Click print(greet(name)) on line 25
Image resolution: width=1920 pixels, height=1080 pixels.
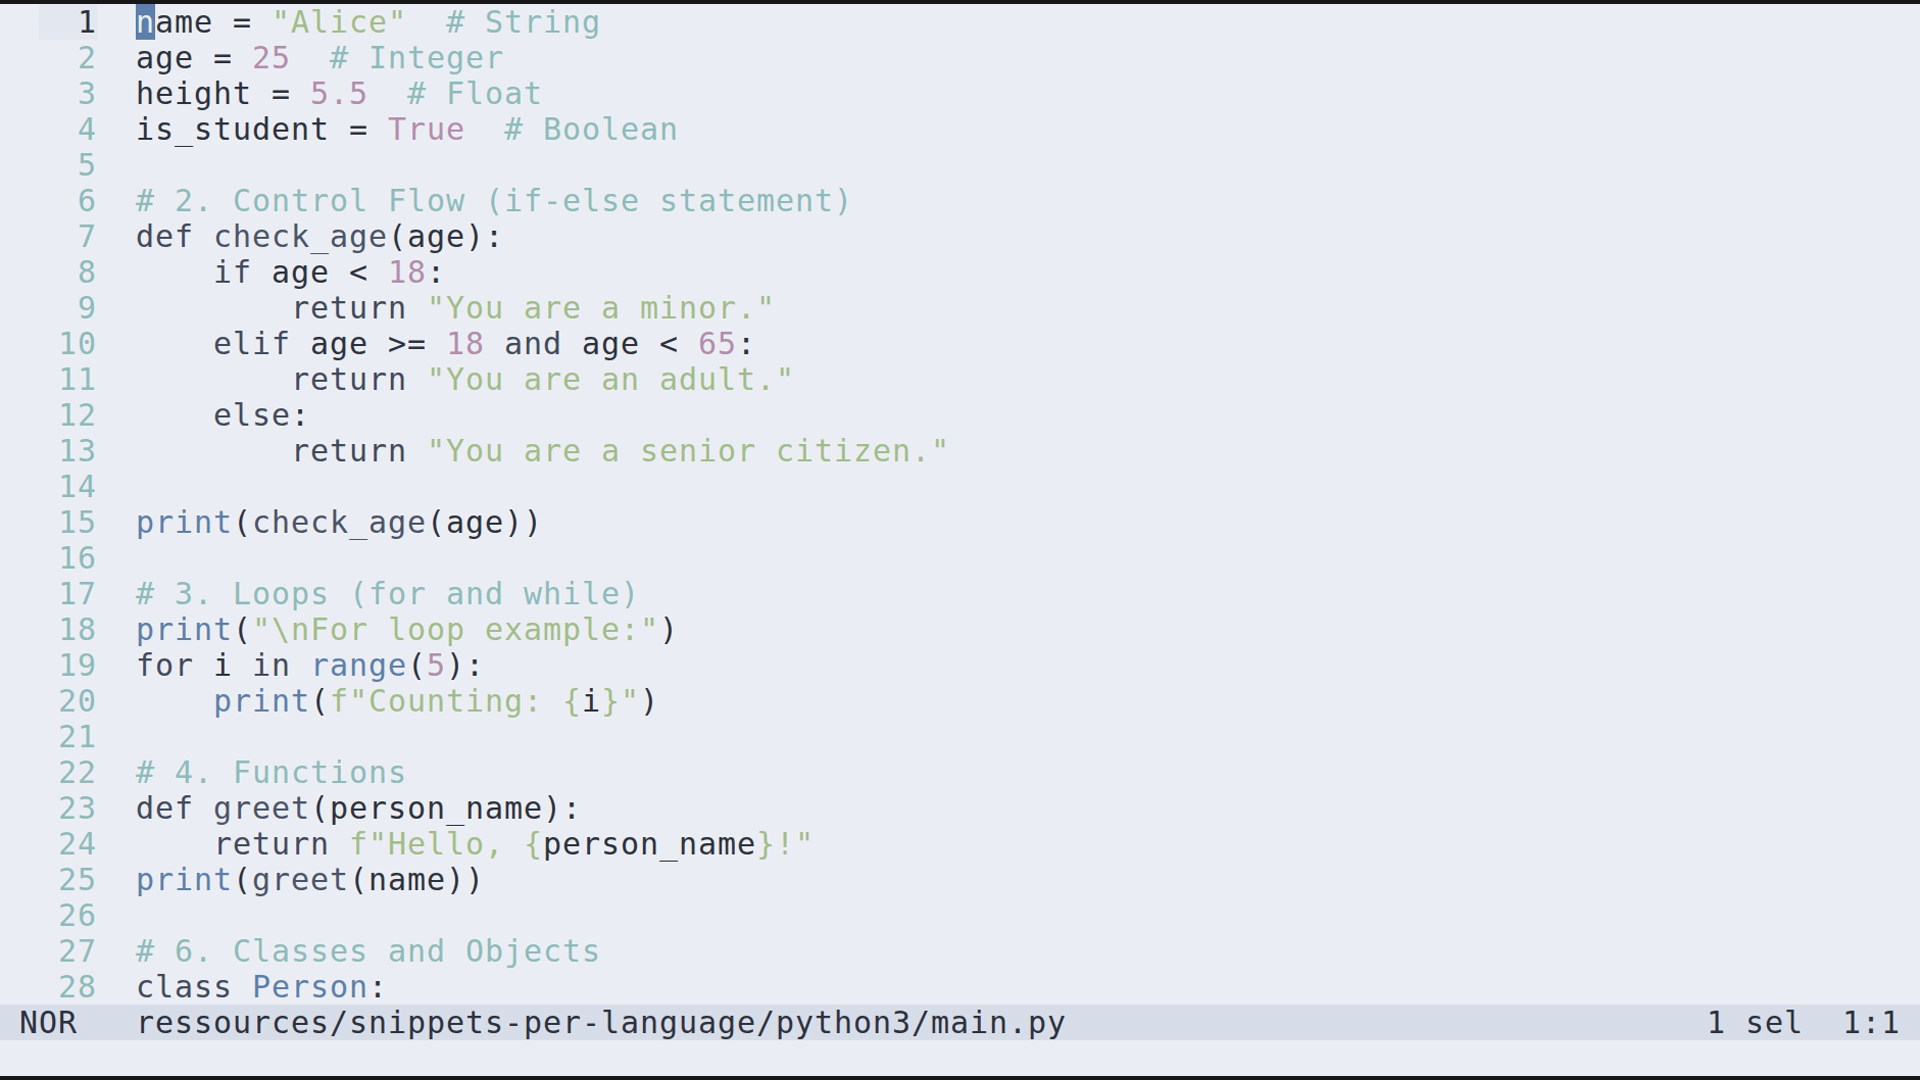click(307, 880)
